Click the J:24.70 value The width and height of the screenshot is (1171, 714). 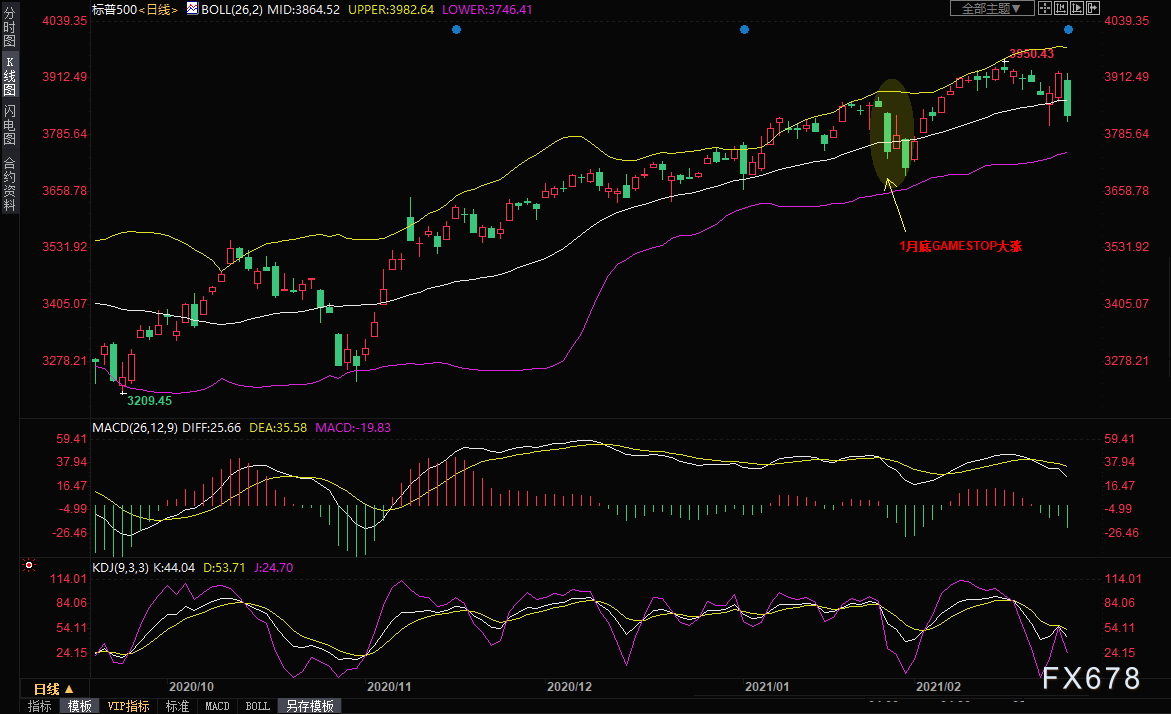273,568
